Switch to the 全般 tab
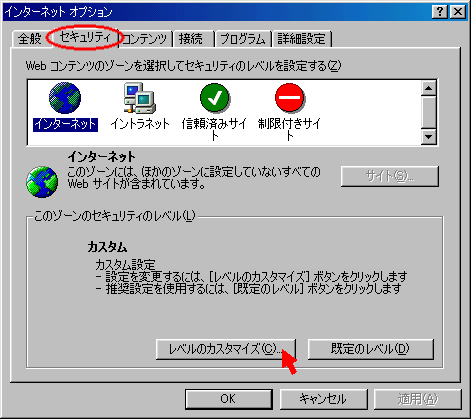Viewport: 471px width, 419px height. pos(29,39)
